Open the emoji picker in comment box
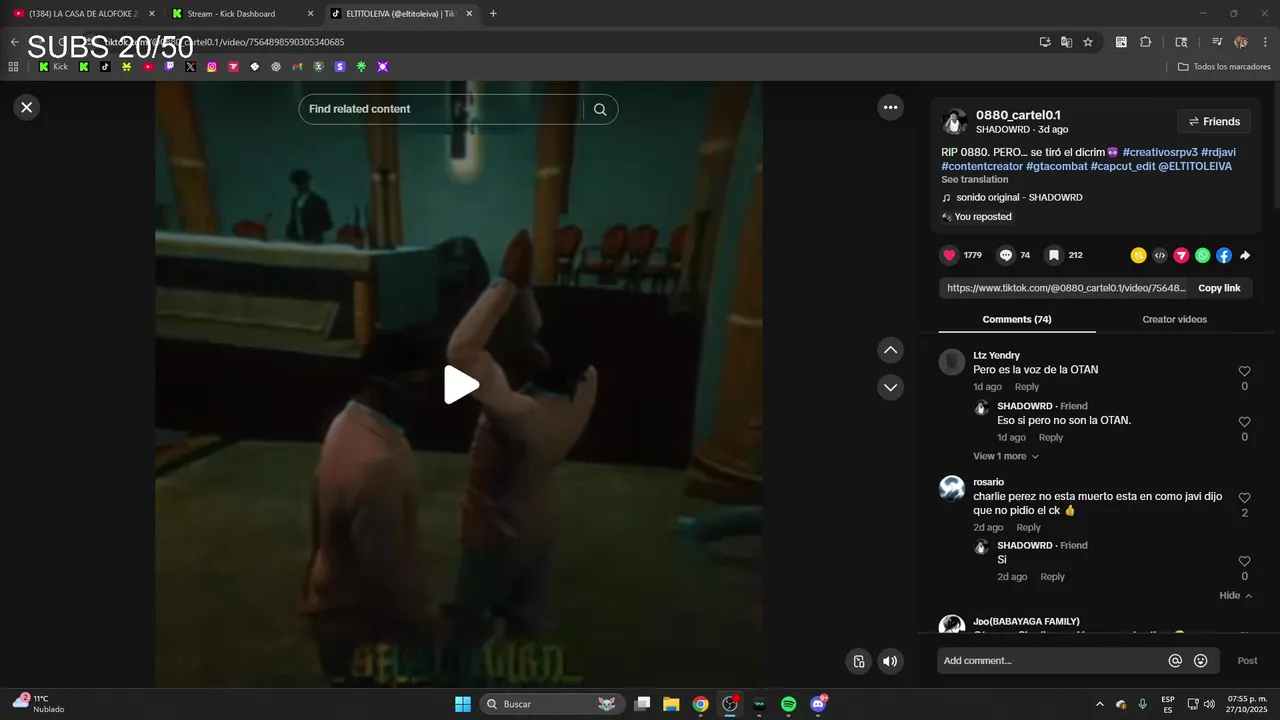 (x=1201, y=661)
